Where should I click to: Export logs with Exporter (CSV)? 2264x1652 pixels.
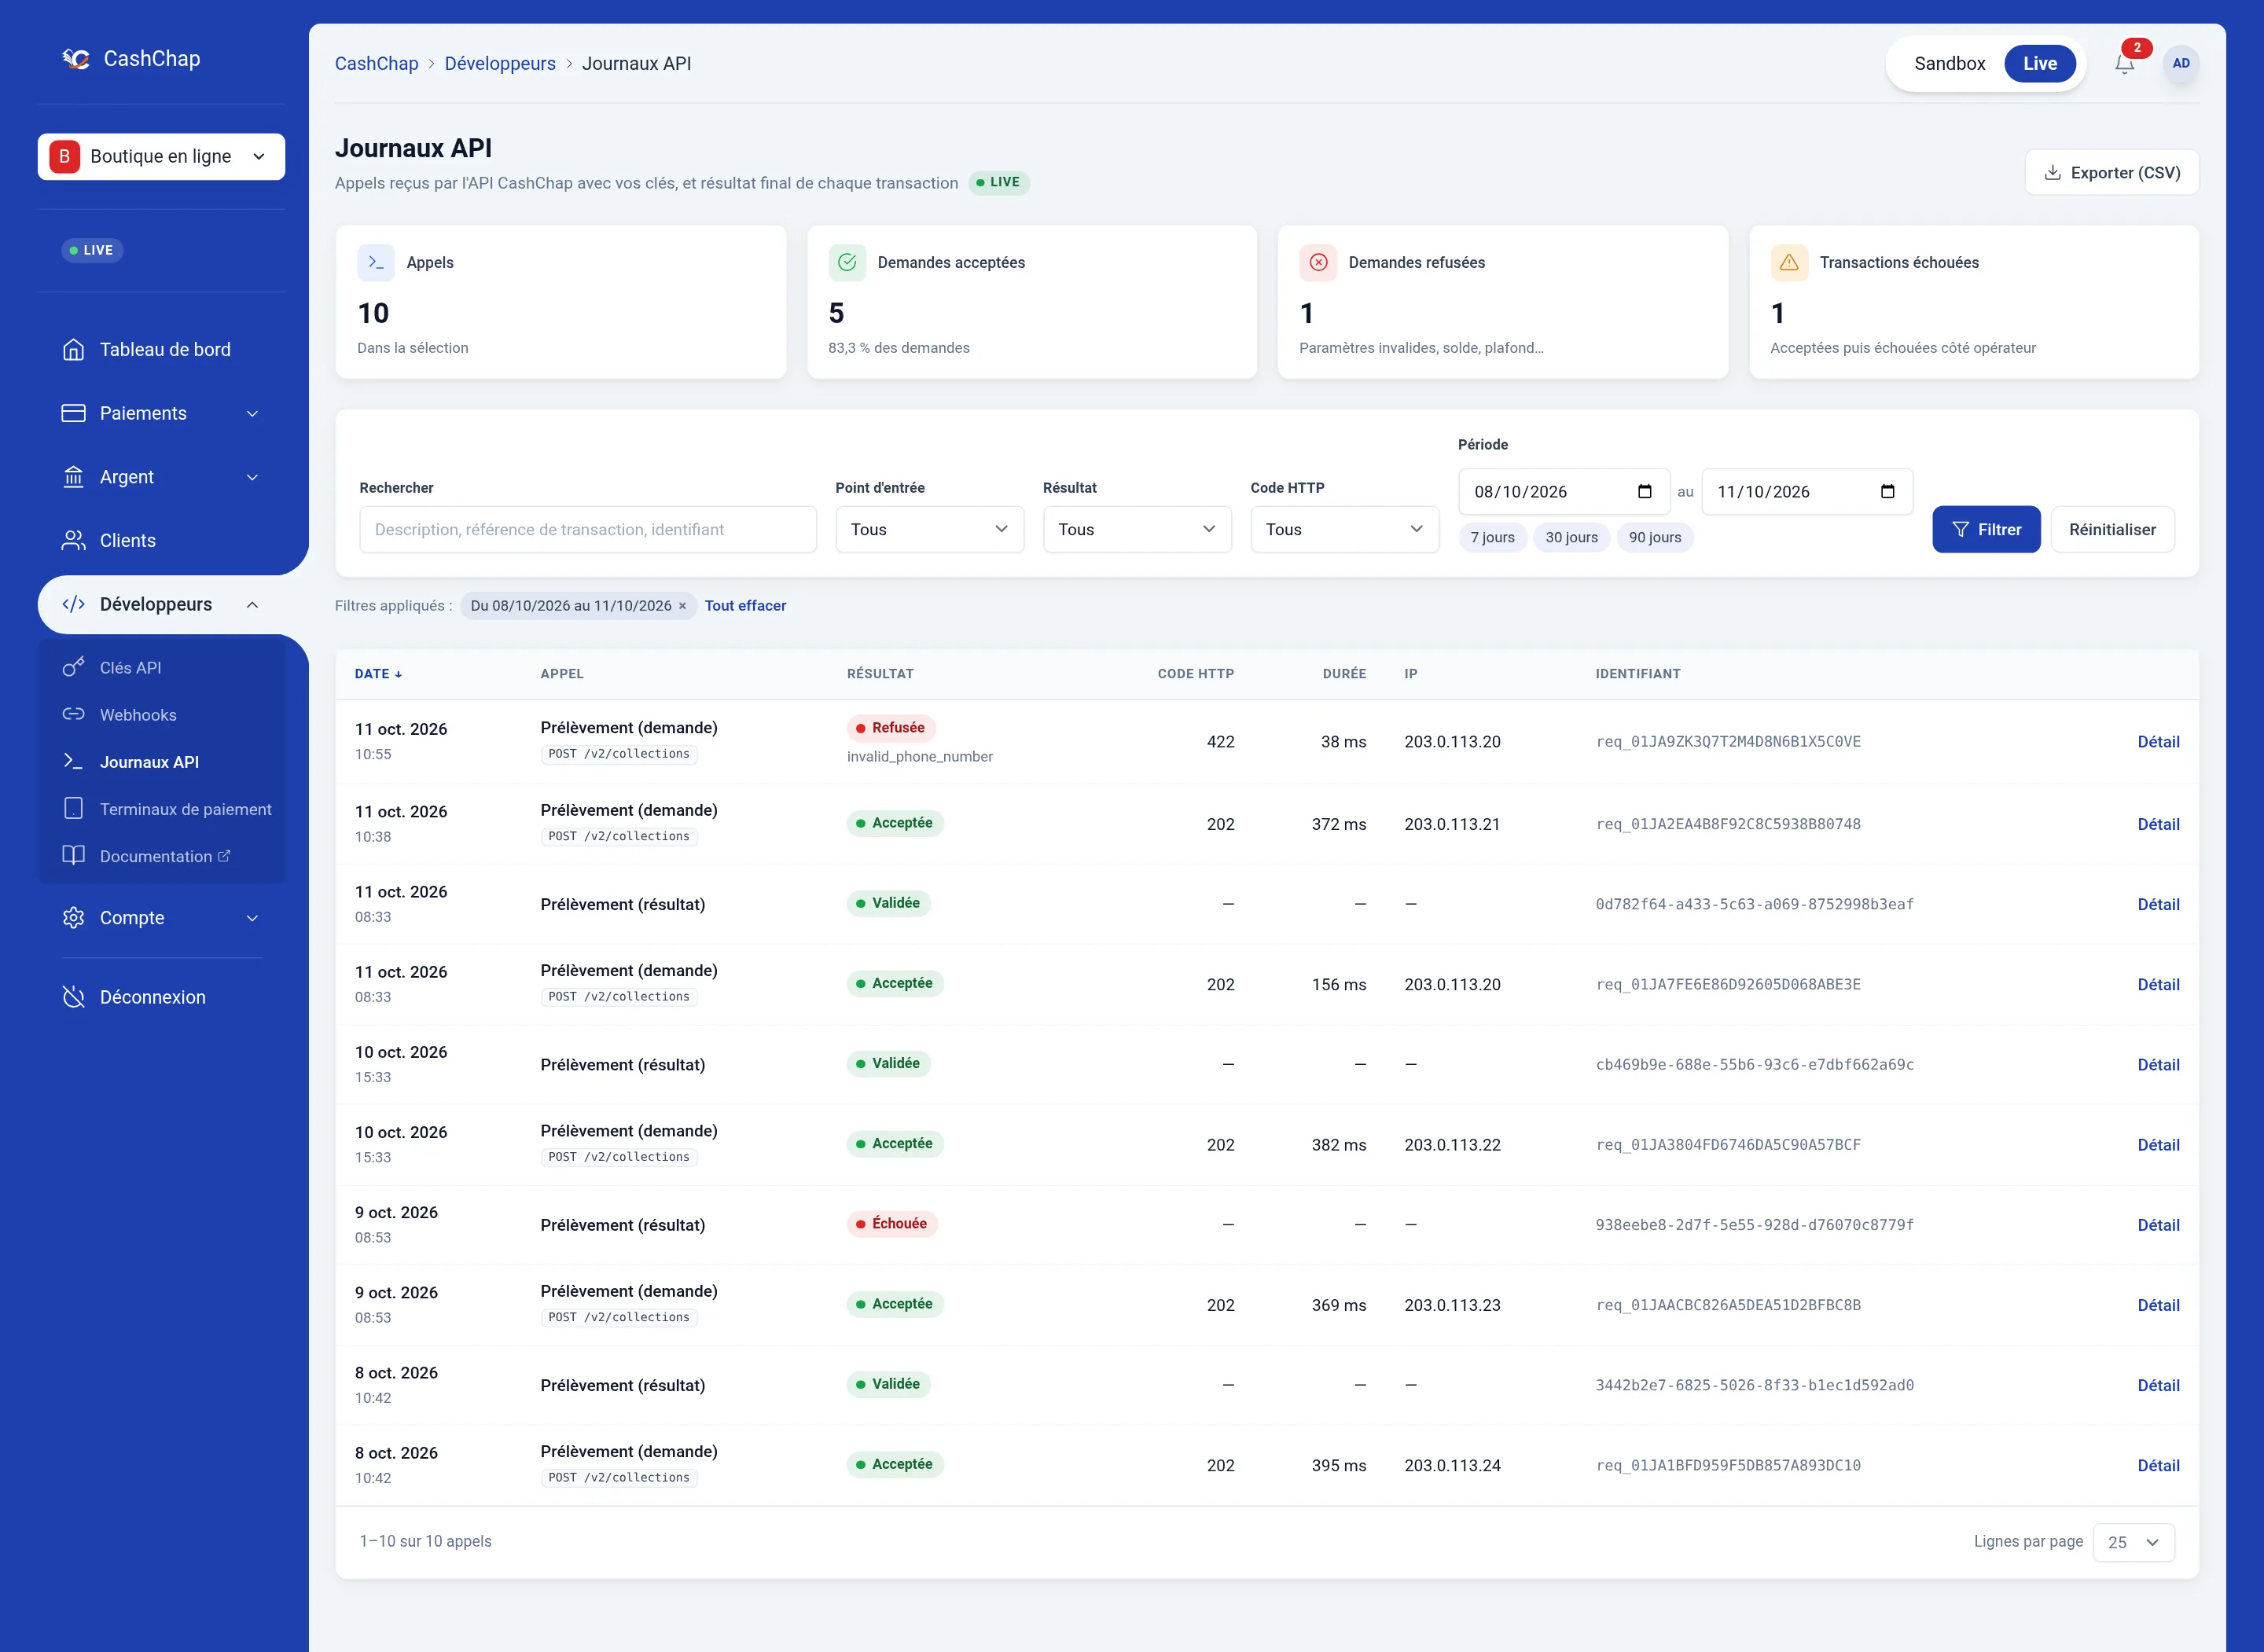(x=2111, y=172)
